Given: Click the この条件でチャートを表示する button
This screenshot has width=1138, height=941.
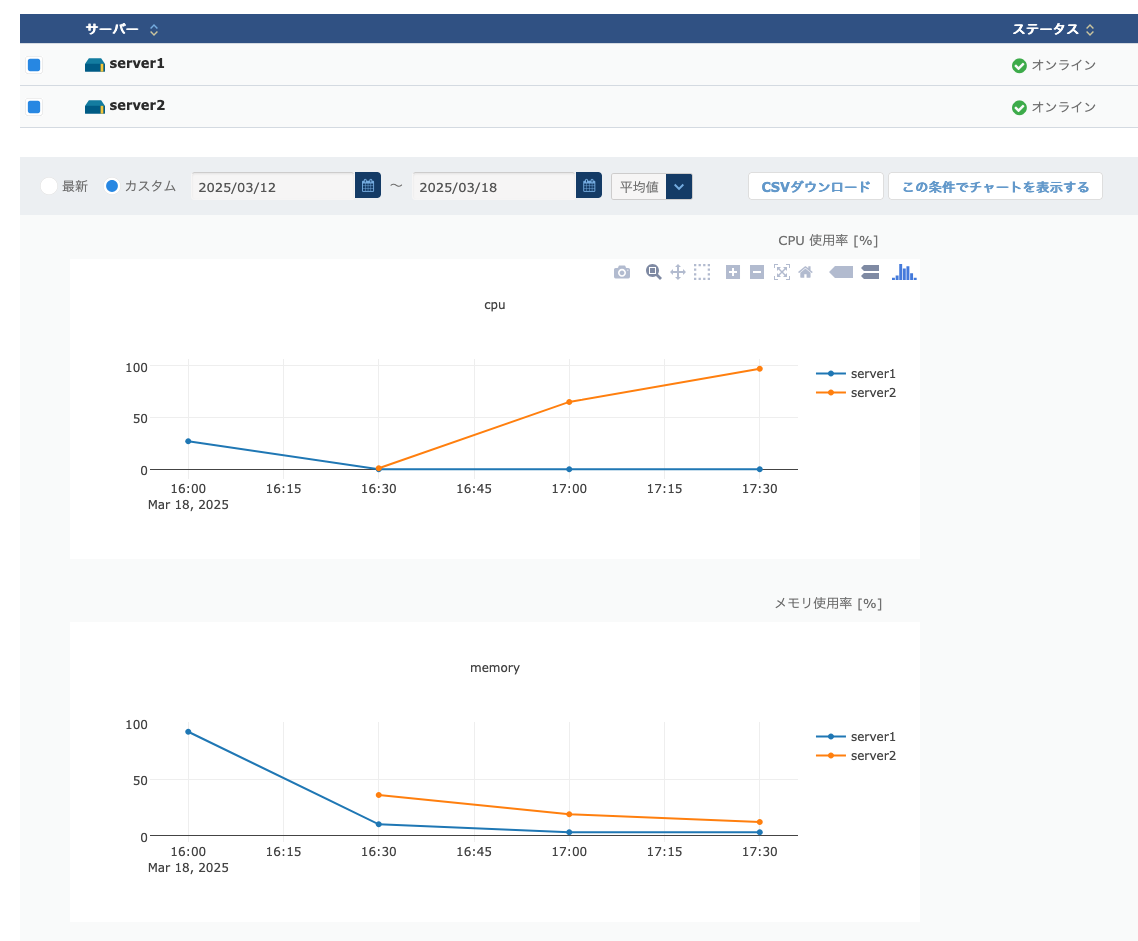Looking at the screenshot, I should (x=995, y=187).
